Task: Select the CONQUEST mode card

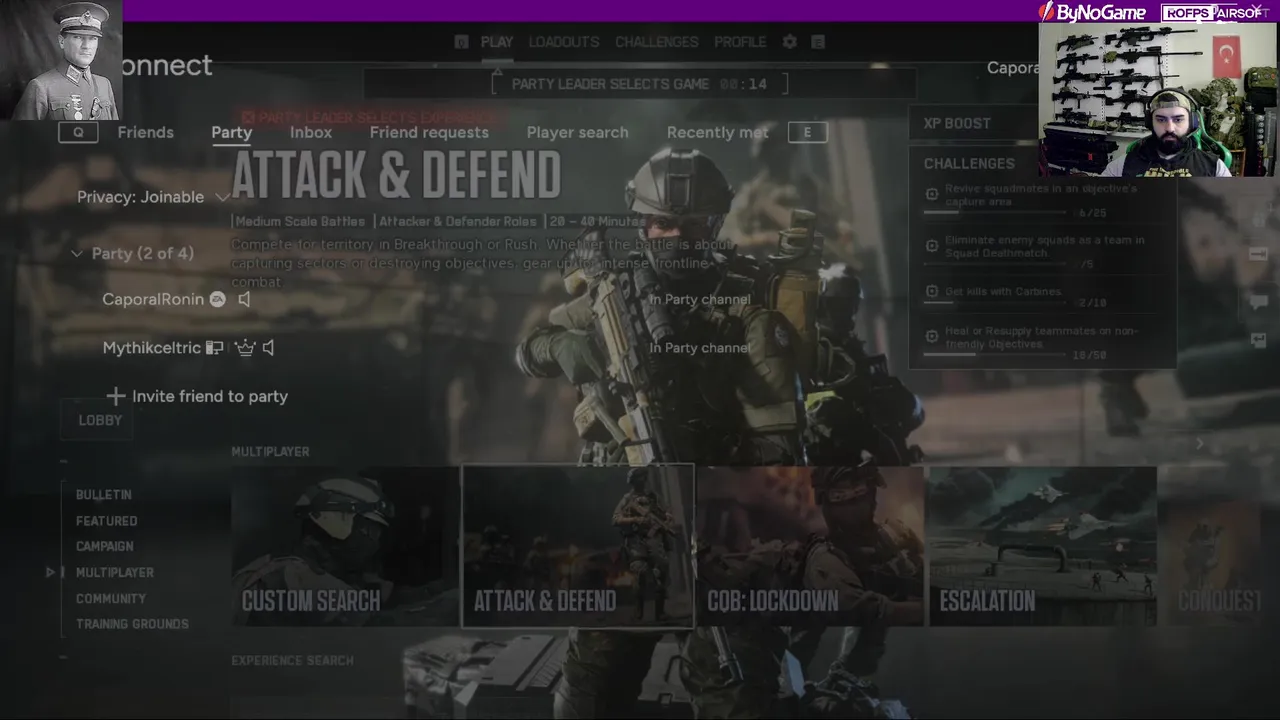Action: click(1218, 546)
